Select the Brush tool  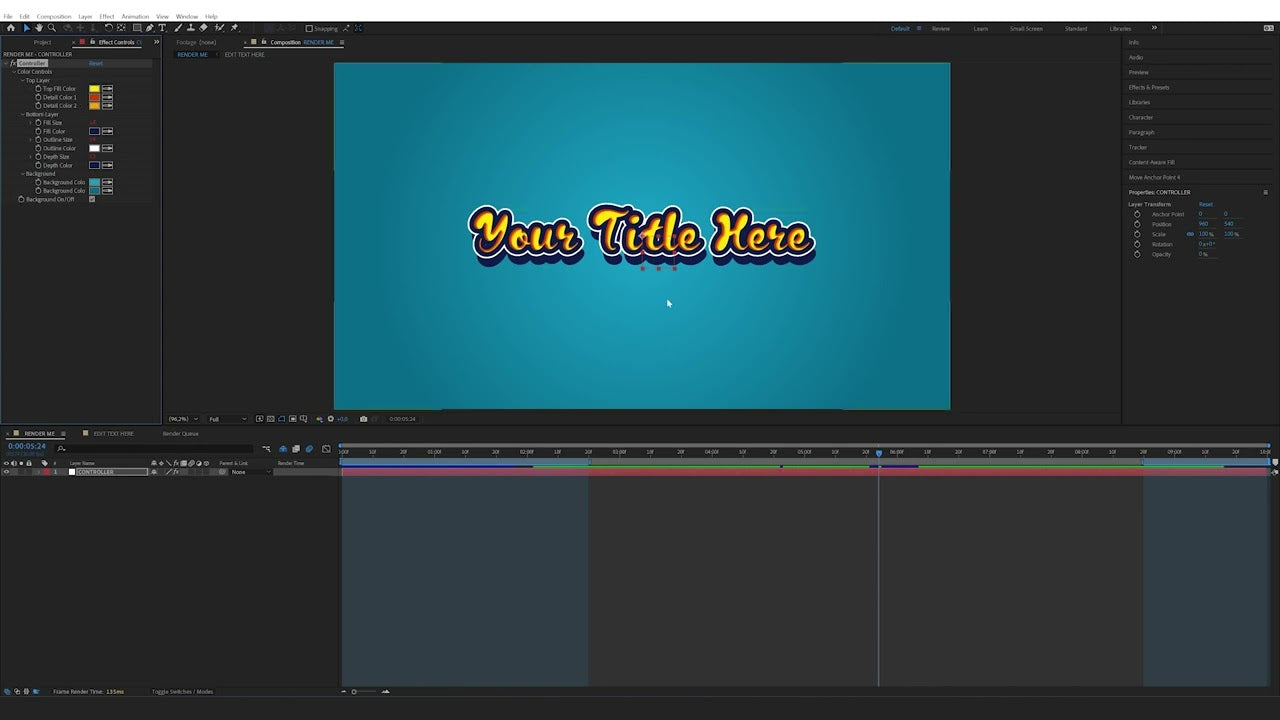click(x=177, y=28)
